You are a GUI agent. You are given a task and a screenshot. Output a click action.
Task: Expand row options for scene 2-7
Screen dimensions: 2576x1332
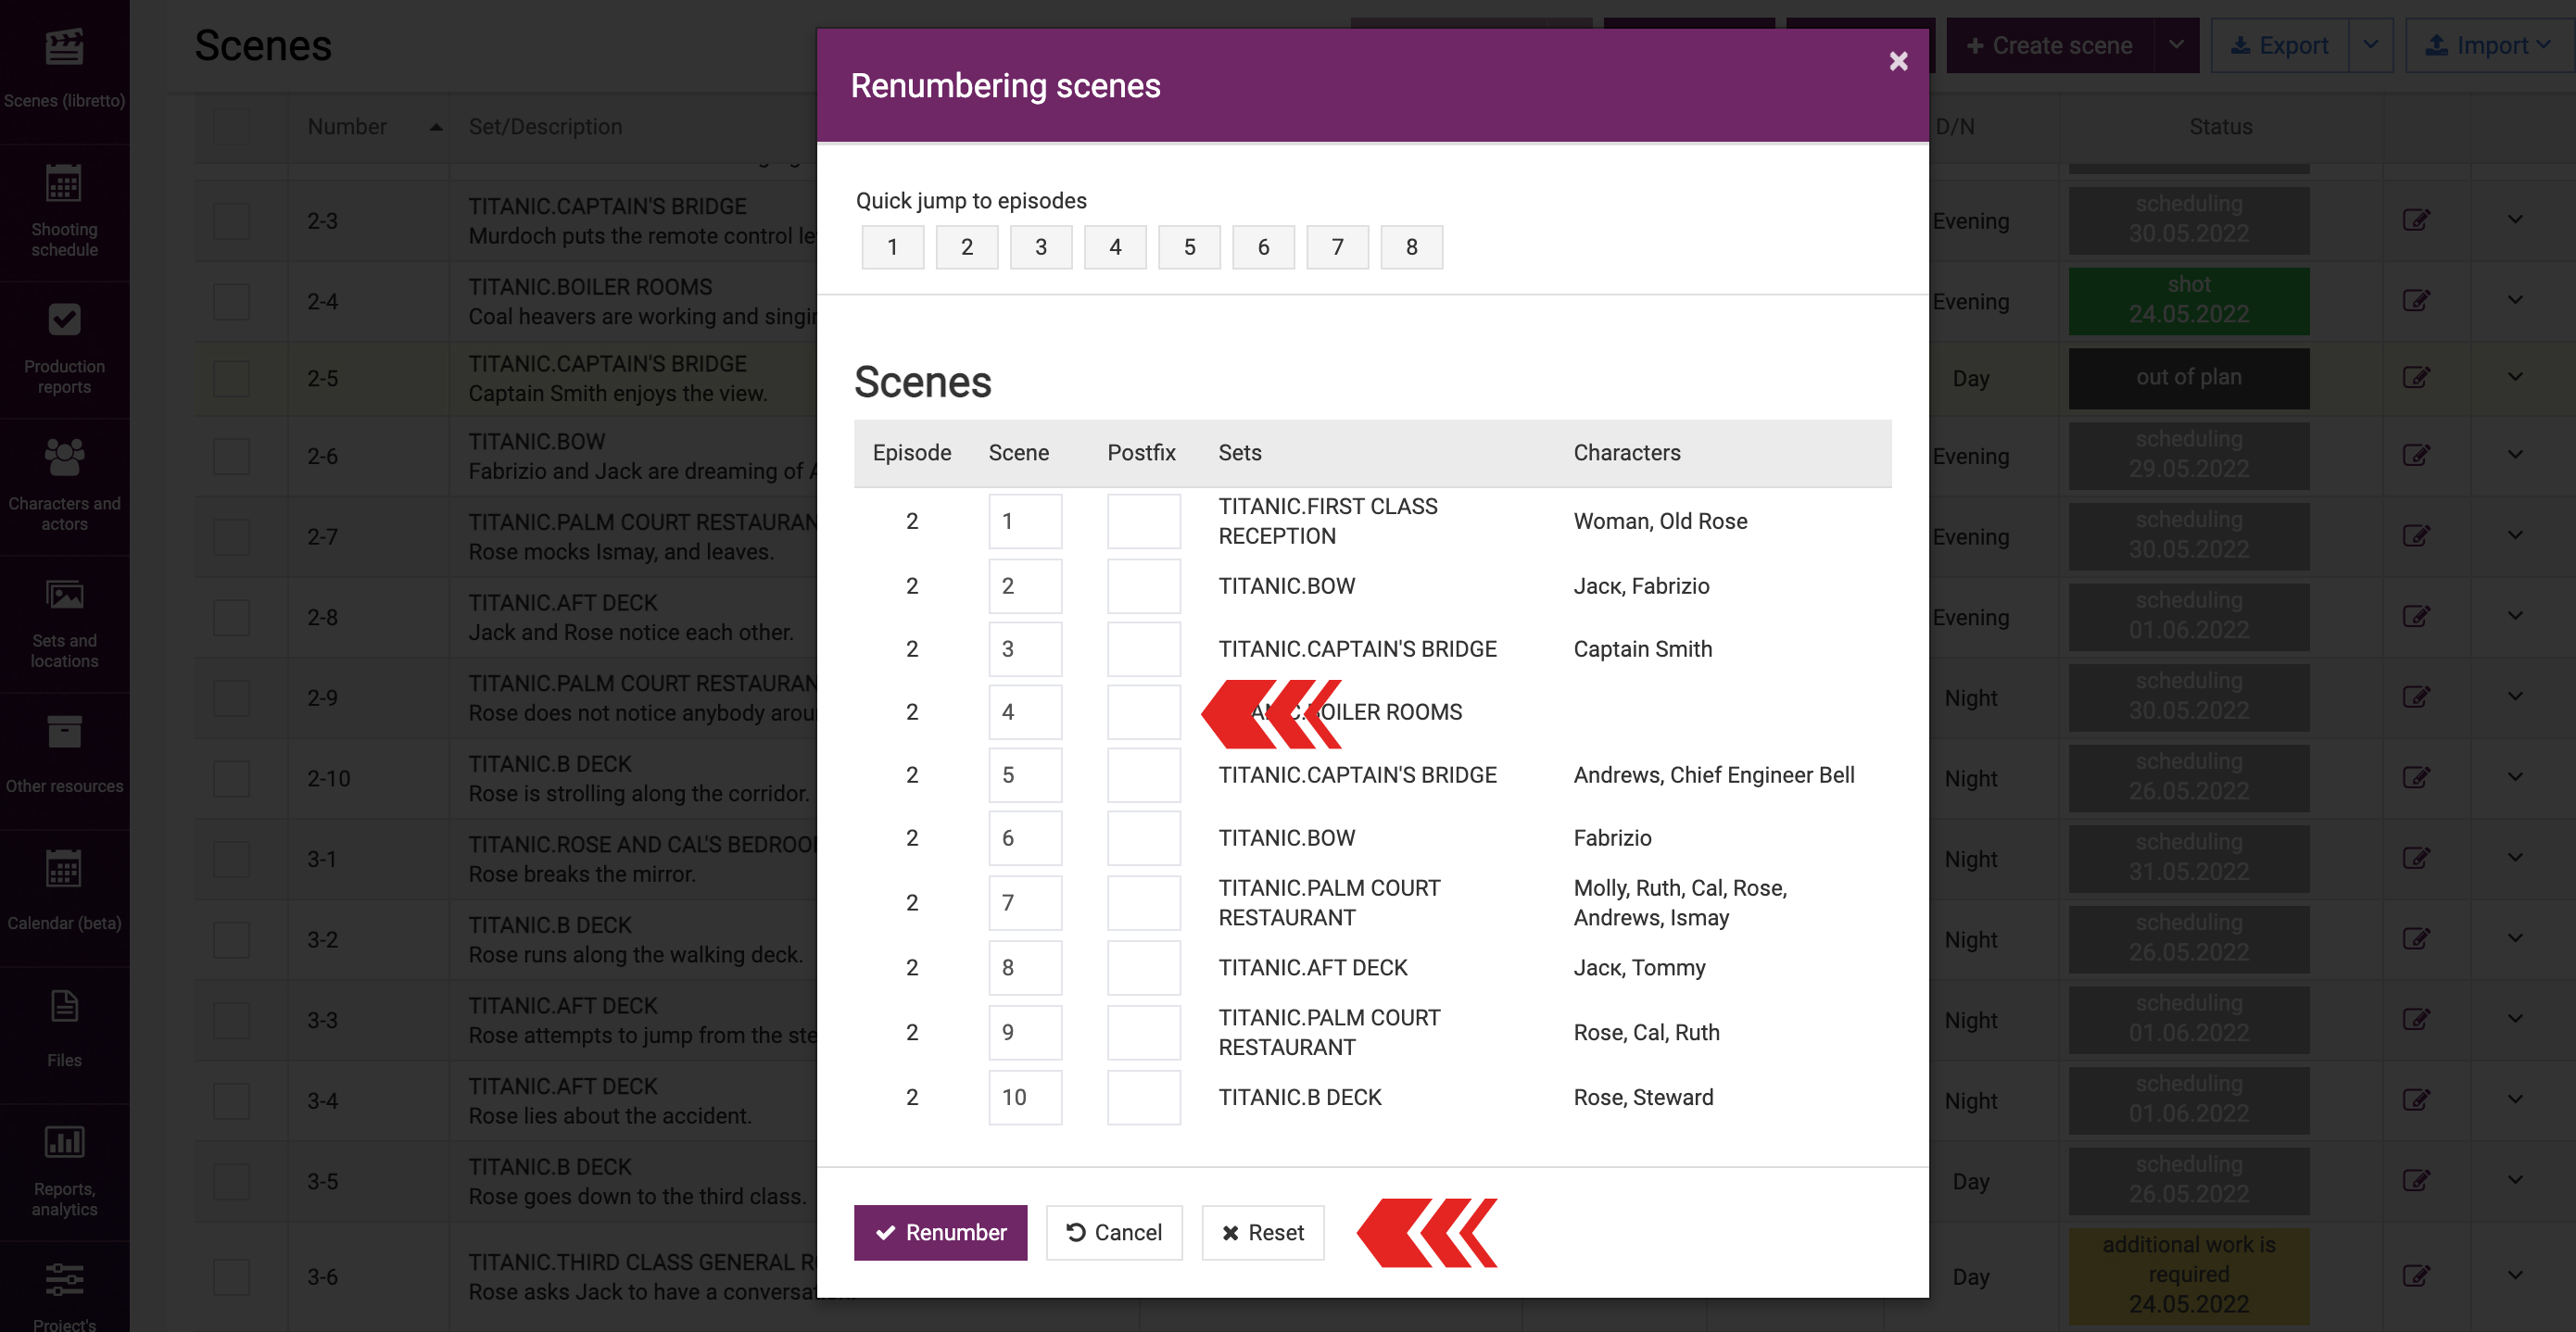click(2515, 537)
